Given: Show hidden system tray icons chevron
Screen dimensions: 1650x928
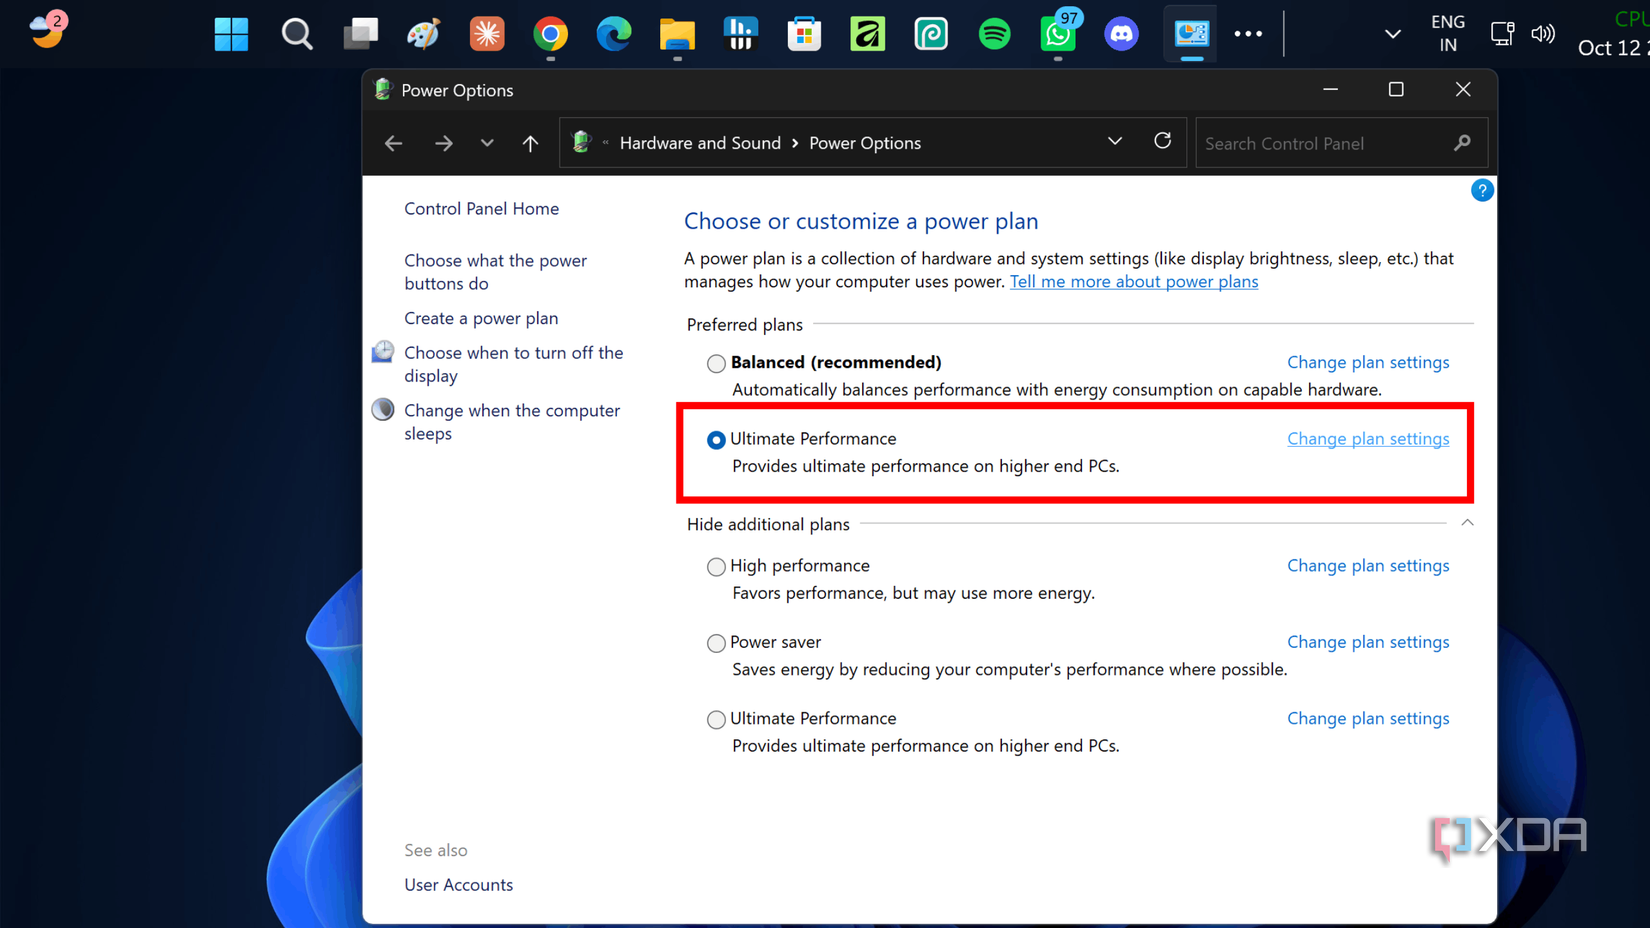Looking at the screenshot, I should (x=1392, y=34).
